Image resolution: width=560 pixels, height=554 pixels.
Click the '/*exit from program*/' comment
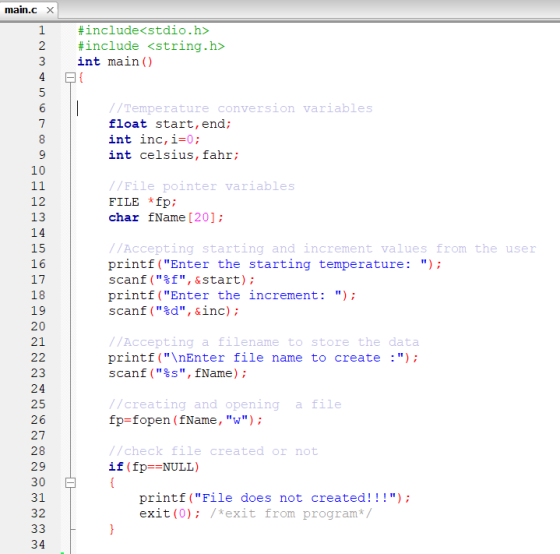(x=291, y=514)
